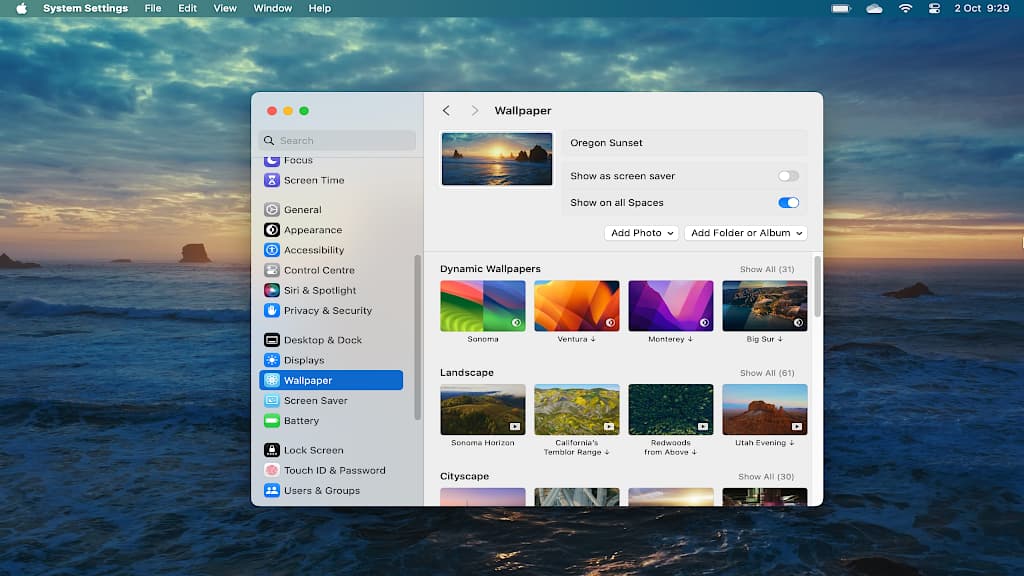This screenshot has height=576, width=1024.
Task: Click the back navigation chevron
Action: [x=446, y=110]
